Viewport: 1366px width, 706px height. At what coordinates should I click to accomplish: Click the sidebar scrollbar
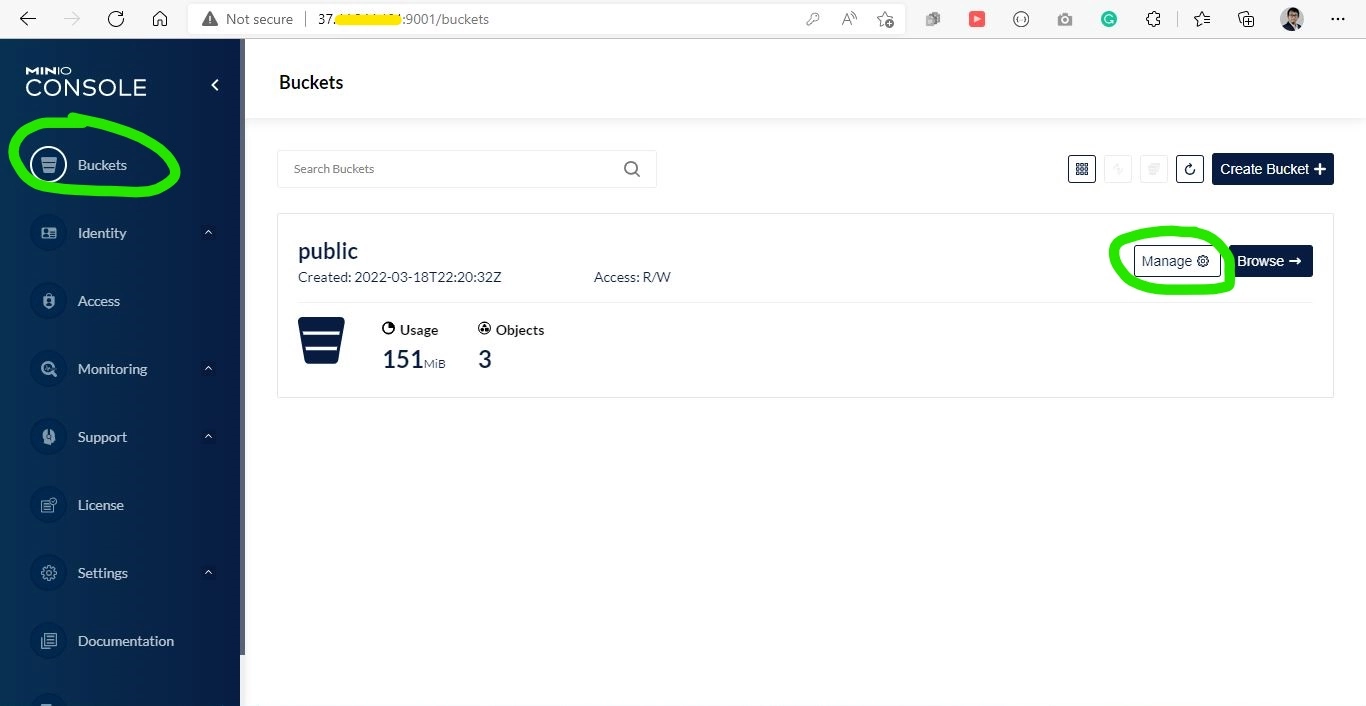243,348
